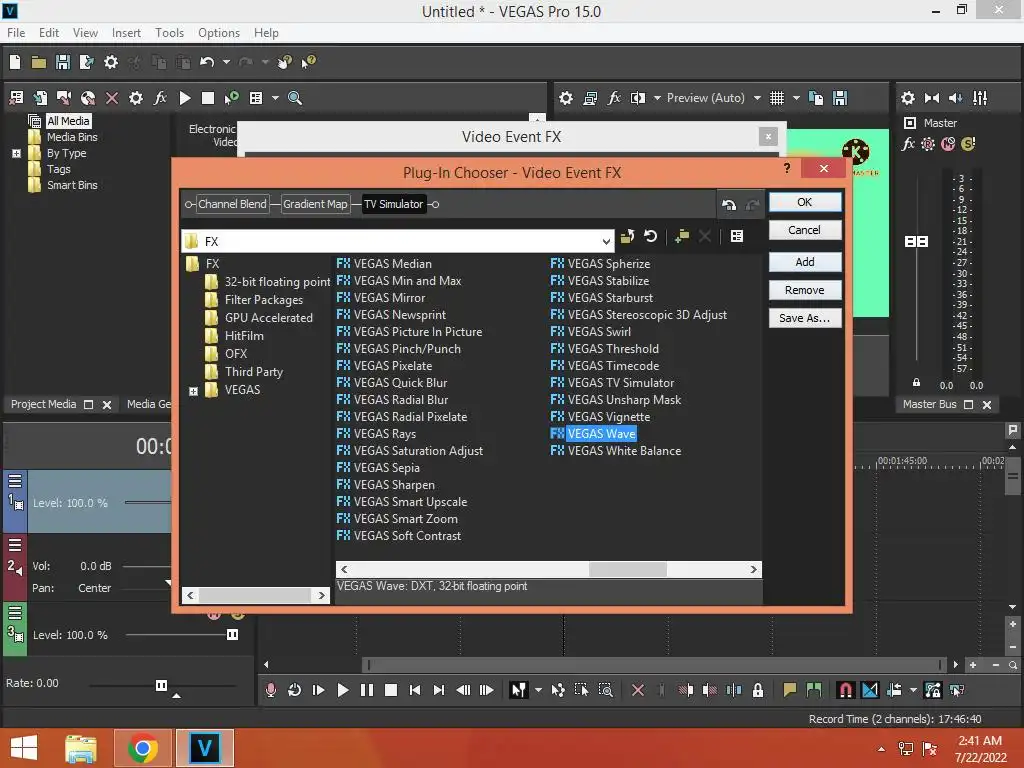1024x768 pixels.
Task: Select VEGAS Vignette in the plug-in list
Action: coord(601,417)
